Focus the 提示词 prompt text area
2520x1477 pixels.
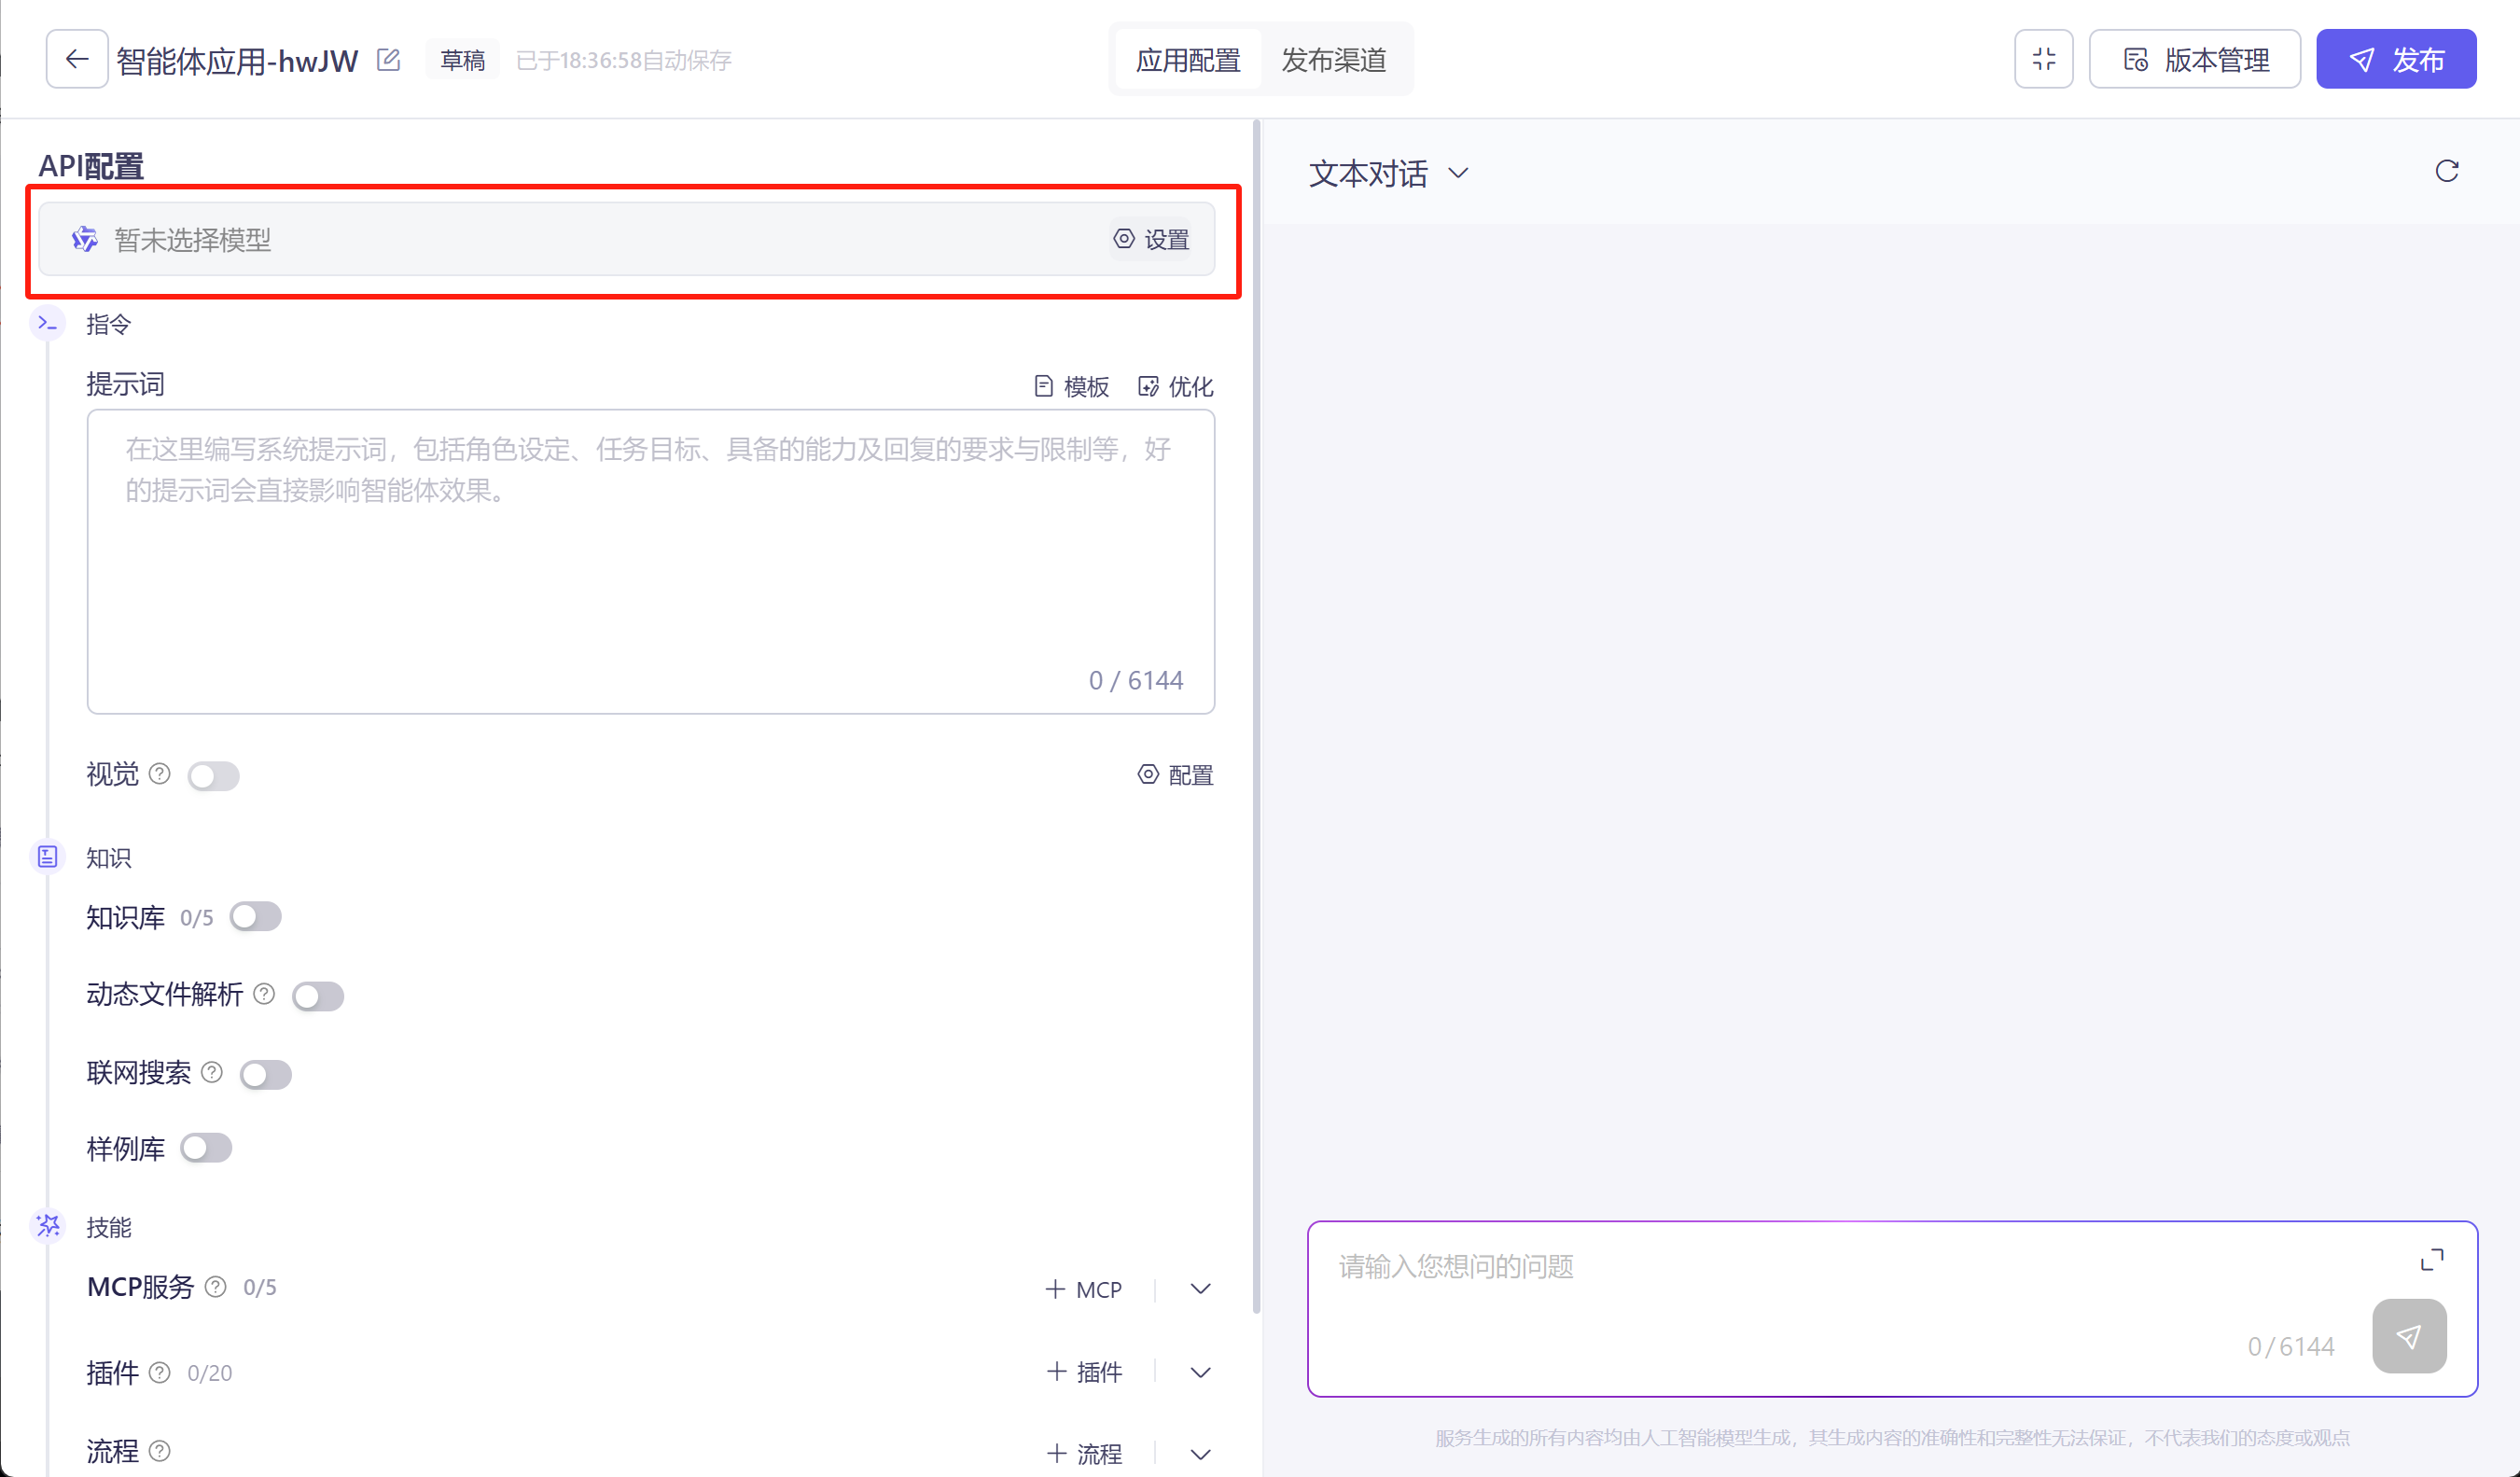(x=651, y=561)
